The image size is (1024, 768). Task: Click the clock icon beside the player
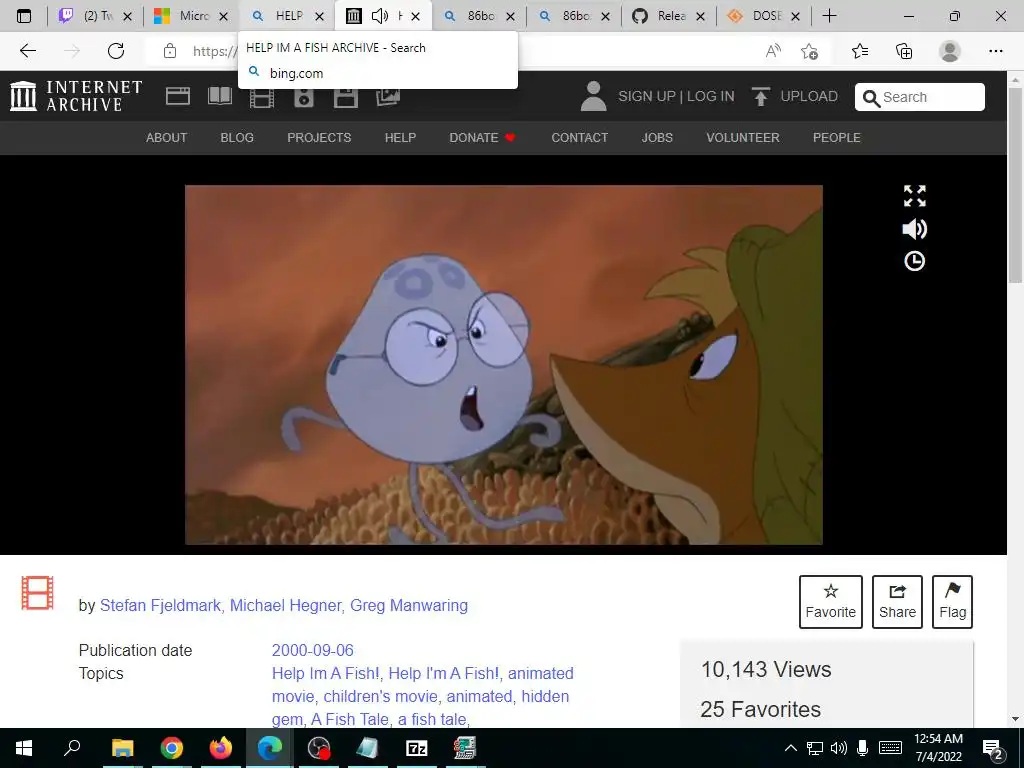[914, 261]
